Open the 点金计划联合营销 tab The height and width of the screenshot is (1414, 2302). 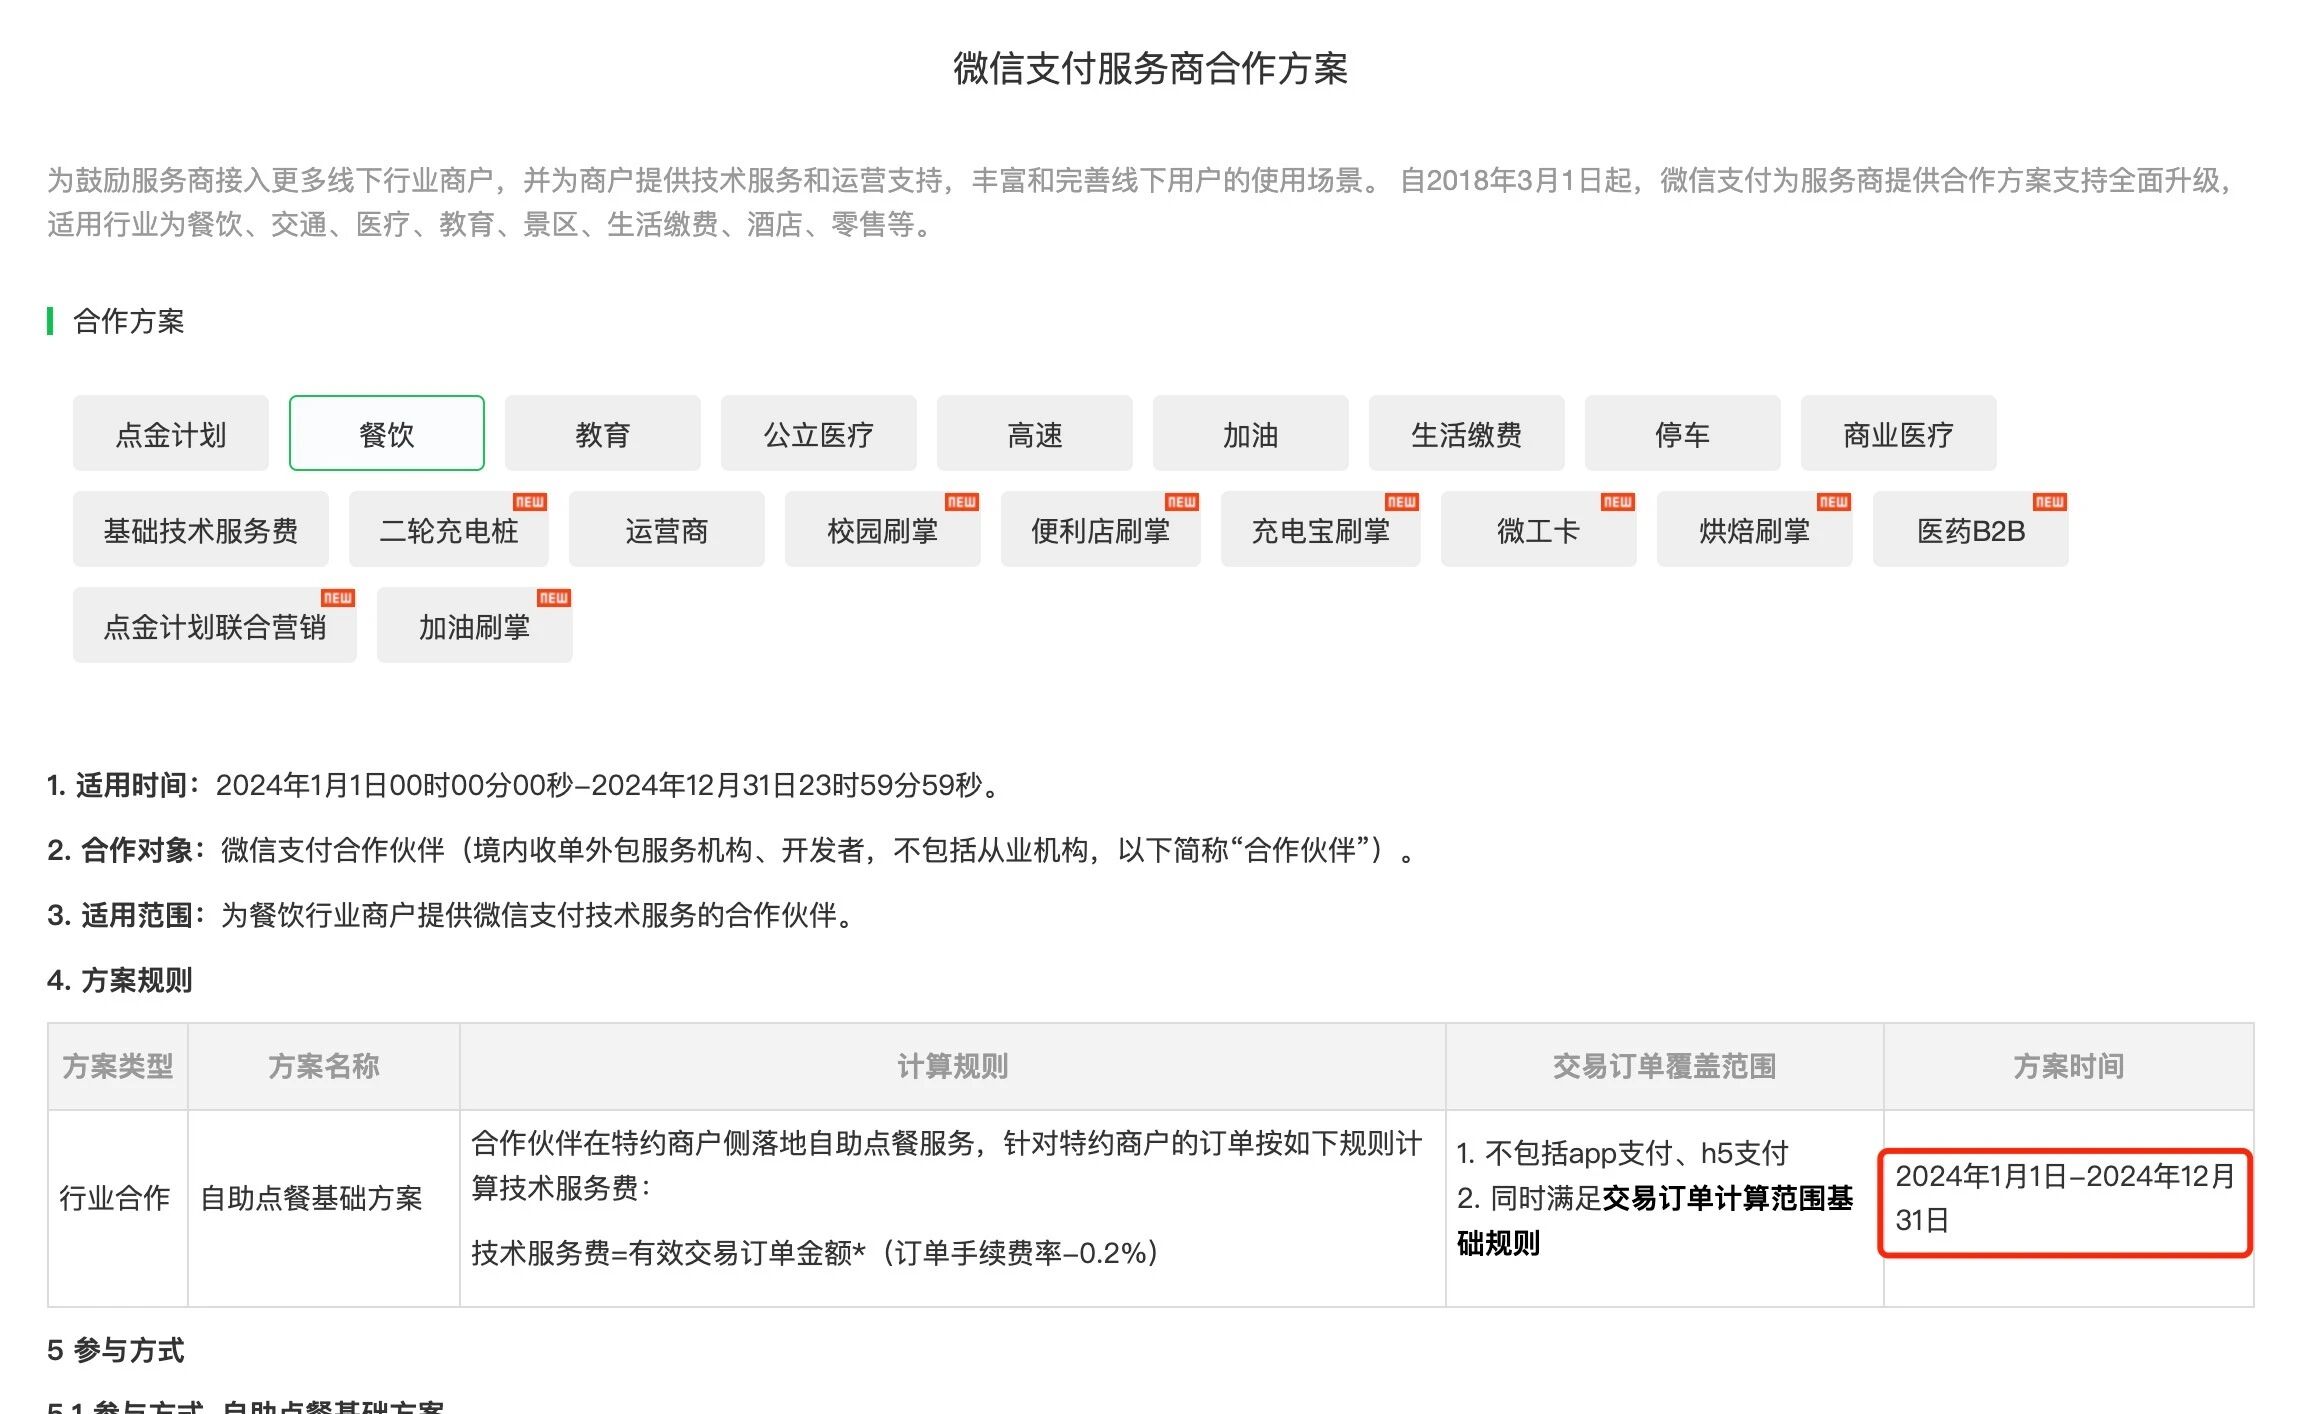pos(214,626)
